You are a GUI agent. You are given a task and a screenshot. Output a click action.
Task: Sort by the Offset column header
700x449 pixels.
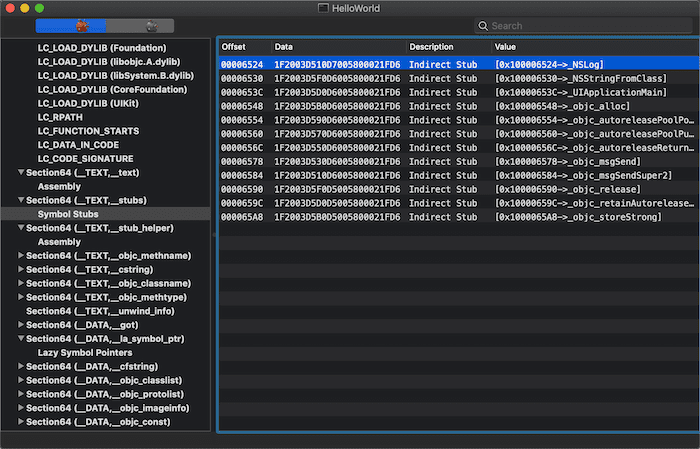point(245,47)
